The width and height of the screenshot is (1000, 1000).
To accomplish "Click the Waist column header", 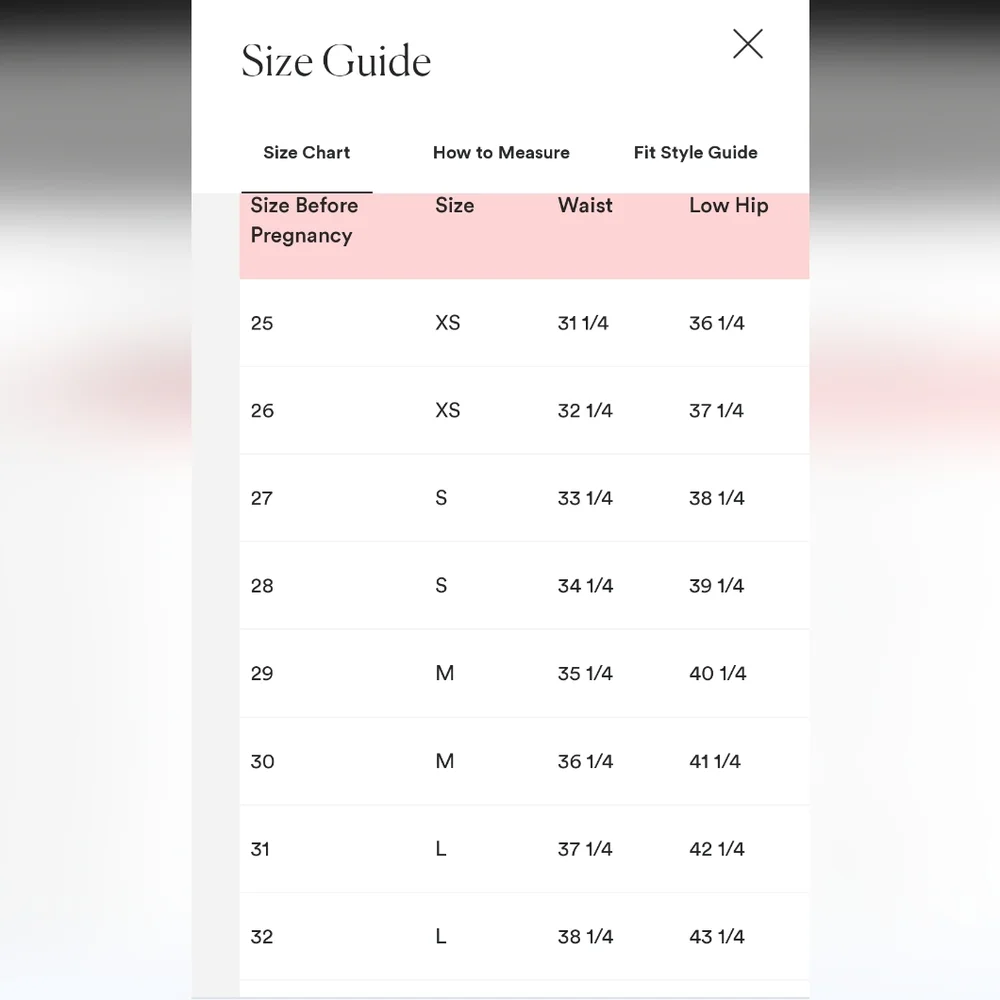I will tap(585, 206).
